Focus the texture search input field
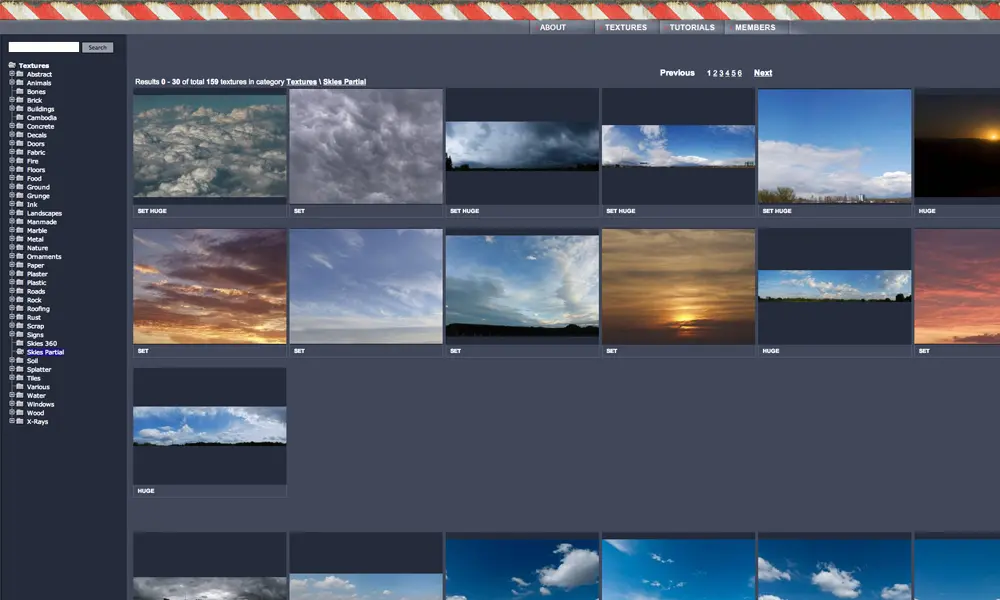 43,47
